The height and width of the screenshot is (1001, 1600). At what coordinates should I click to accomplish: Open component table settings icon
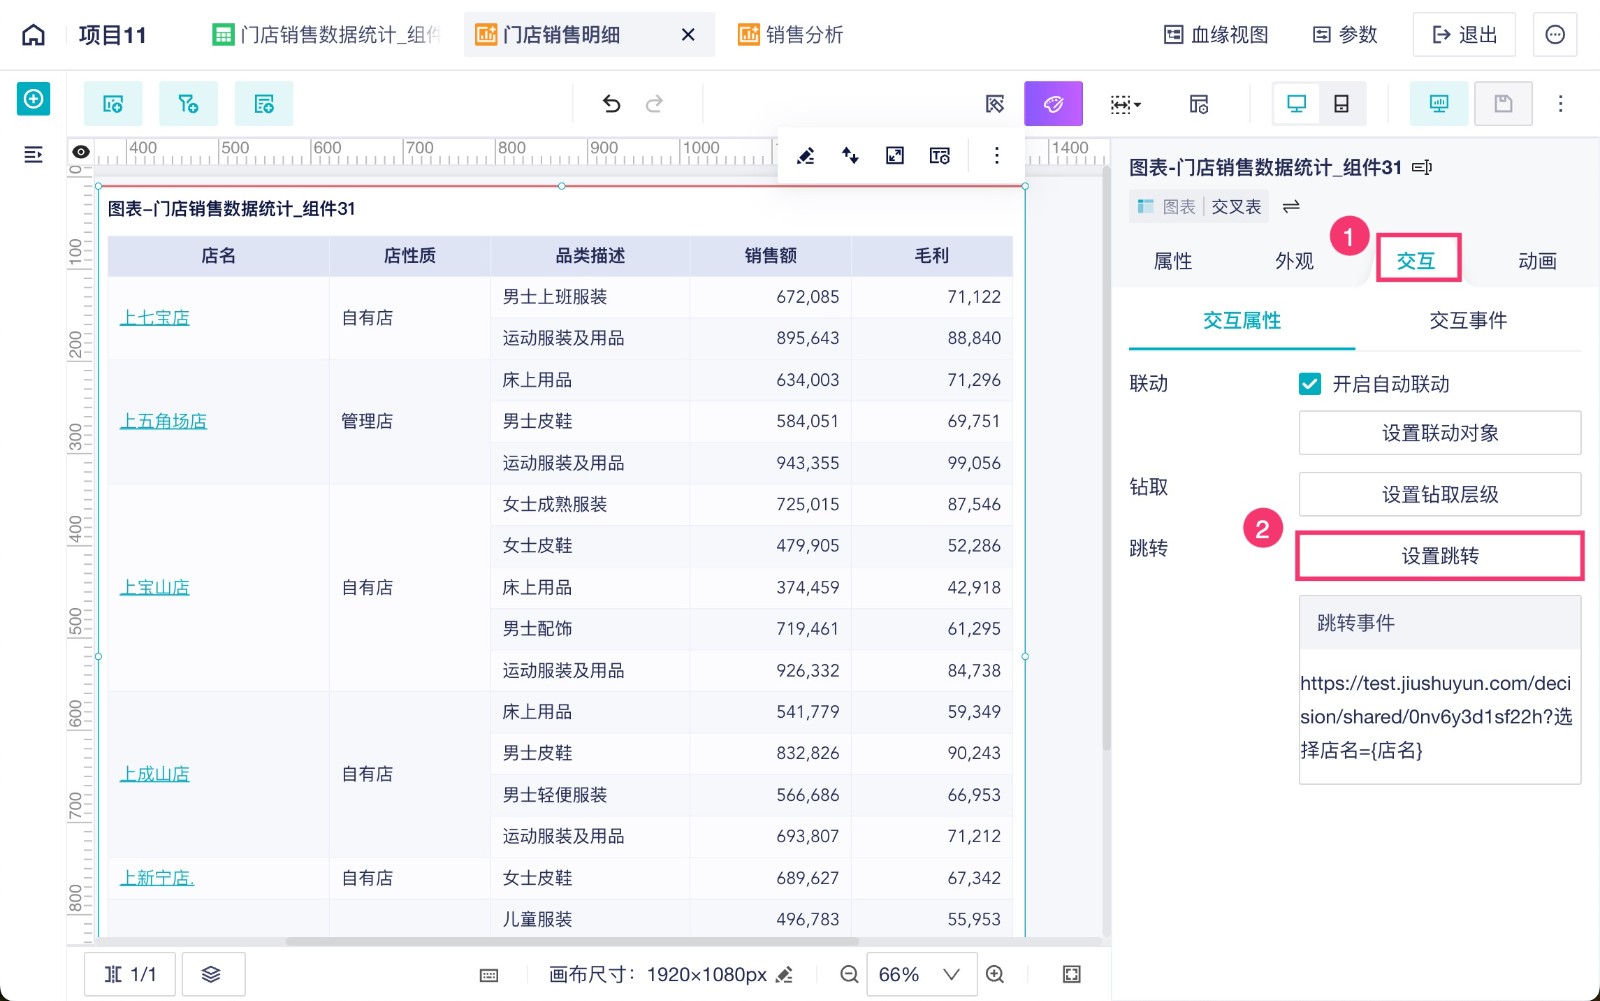click(x=940, y=155)
